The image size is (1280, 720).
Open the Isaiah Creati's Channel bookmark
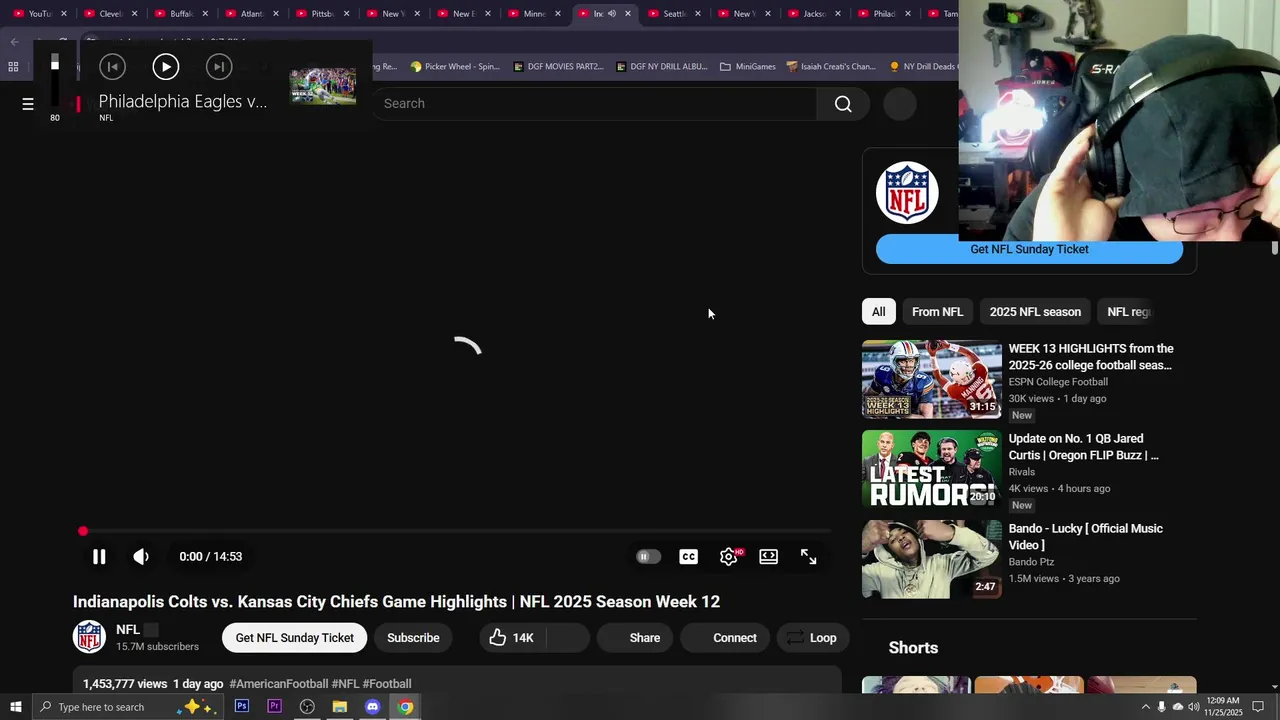point(831,66)
